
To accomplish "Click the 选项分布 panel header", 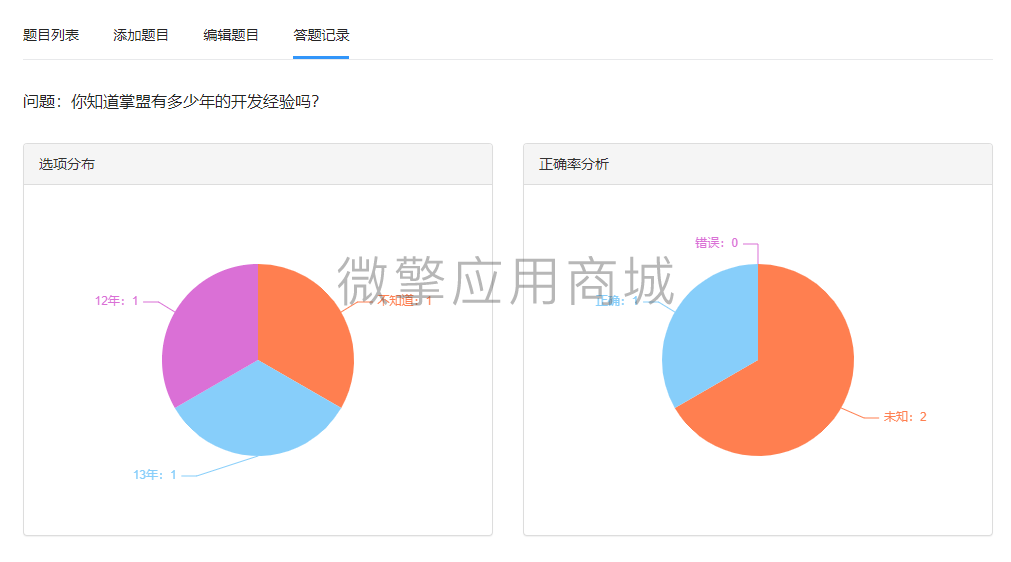I will tap(258, 164).
